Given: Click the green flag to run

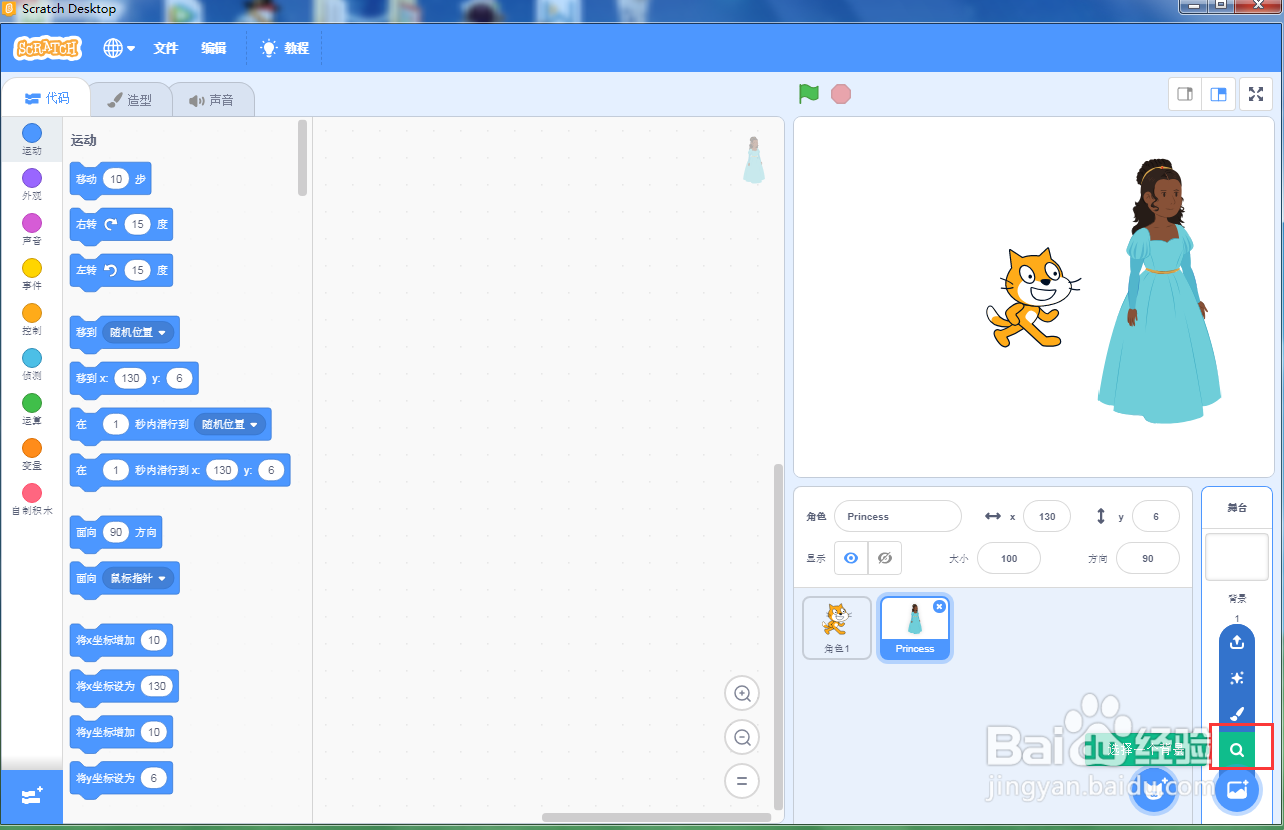Looking at the screenshot, I should 809,94.
